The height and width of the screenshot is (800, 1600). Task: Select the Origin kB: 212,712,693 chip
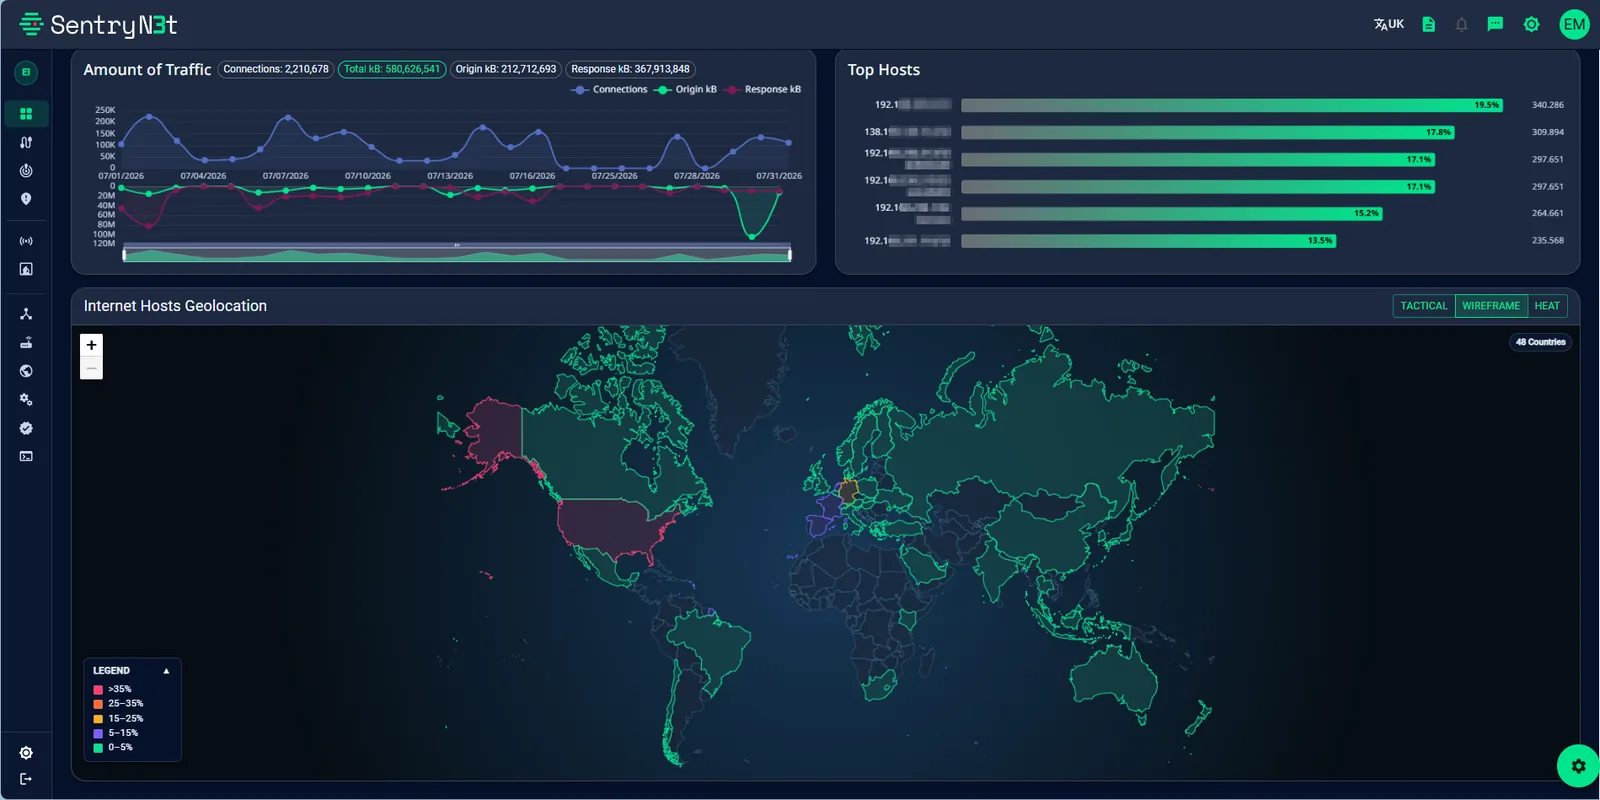[505, 69]
